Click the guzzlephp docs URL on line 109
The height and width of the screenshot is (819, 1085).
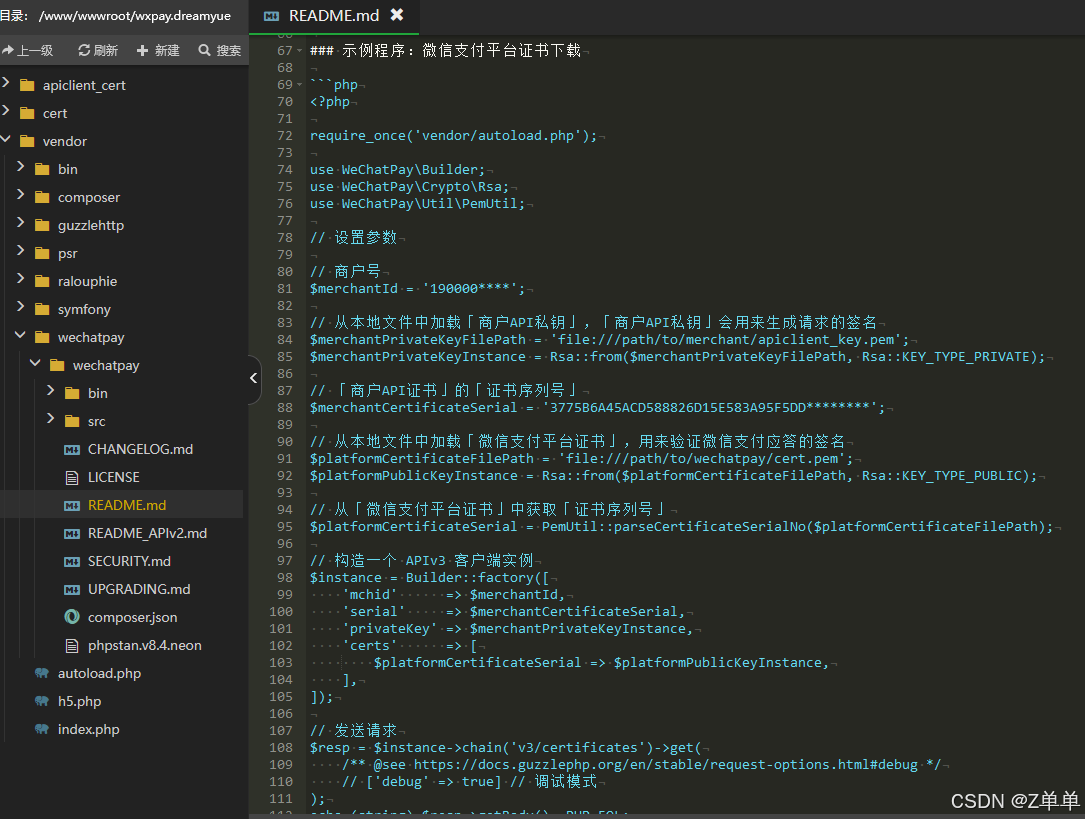click(666, 764)
